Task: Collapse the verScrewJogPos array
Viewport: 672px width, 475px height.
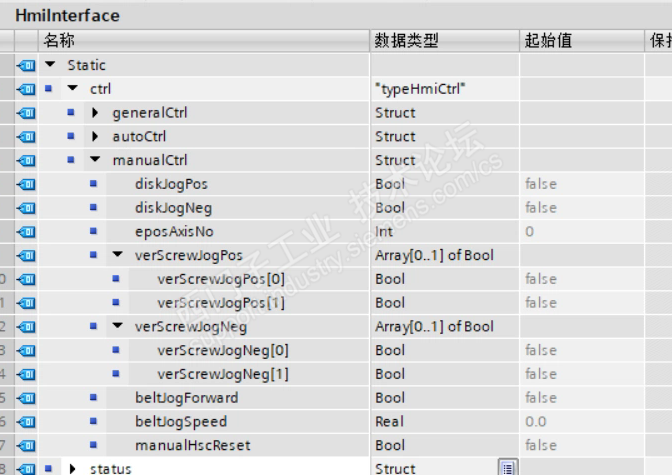Action: click(x=118, y=255)
